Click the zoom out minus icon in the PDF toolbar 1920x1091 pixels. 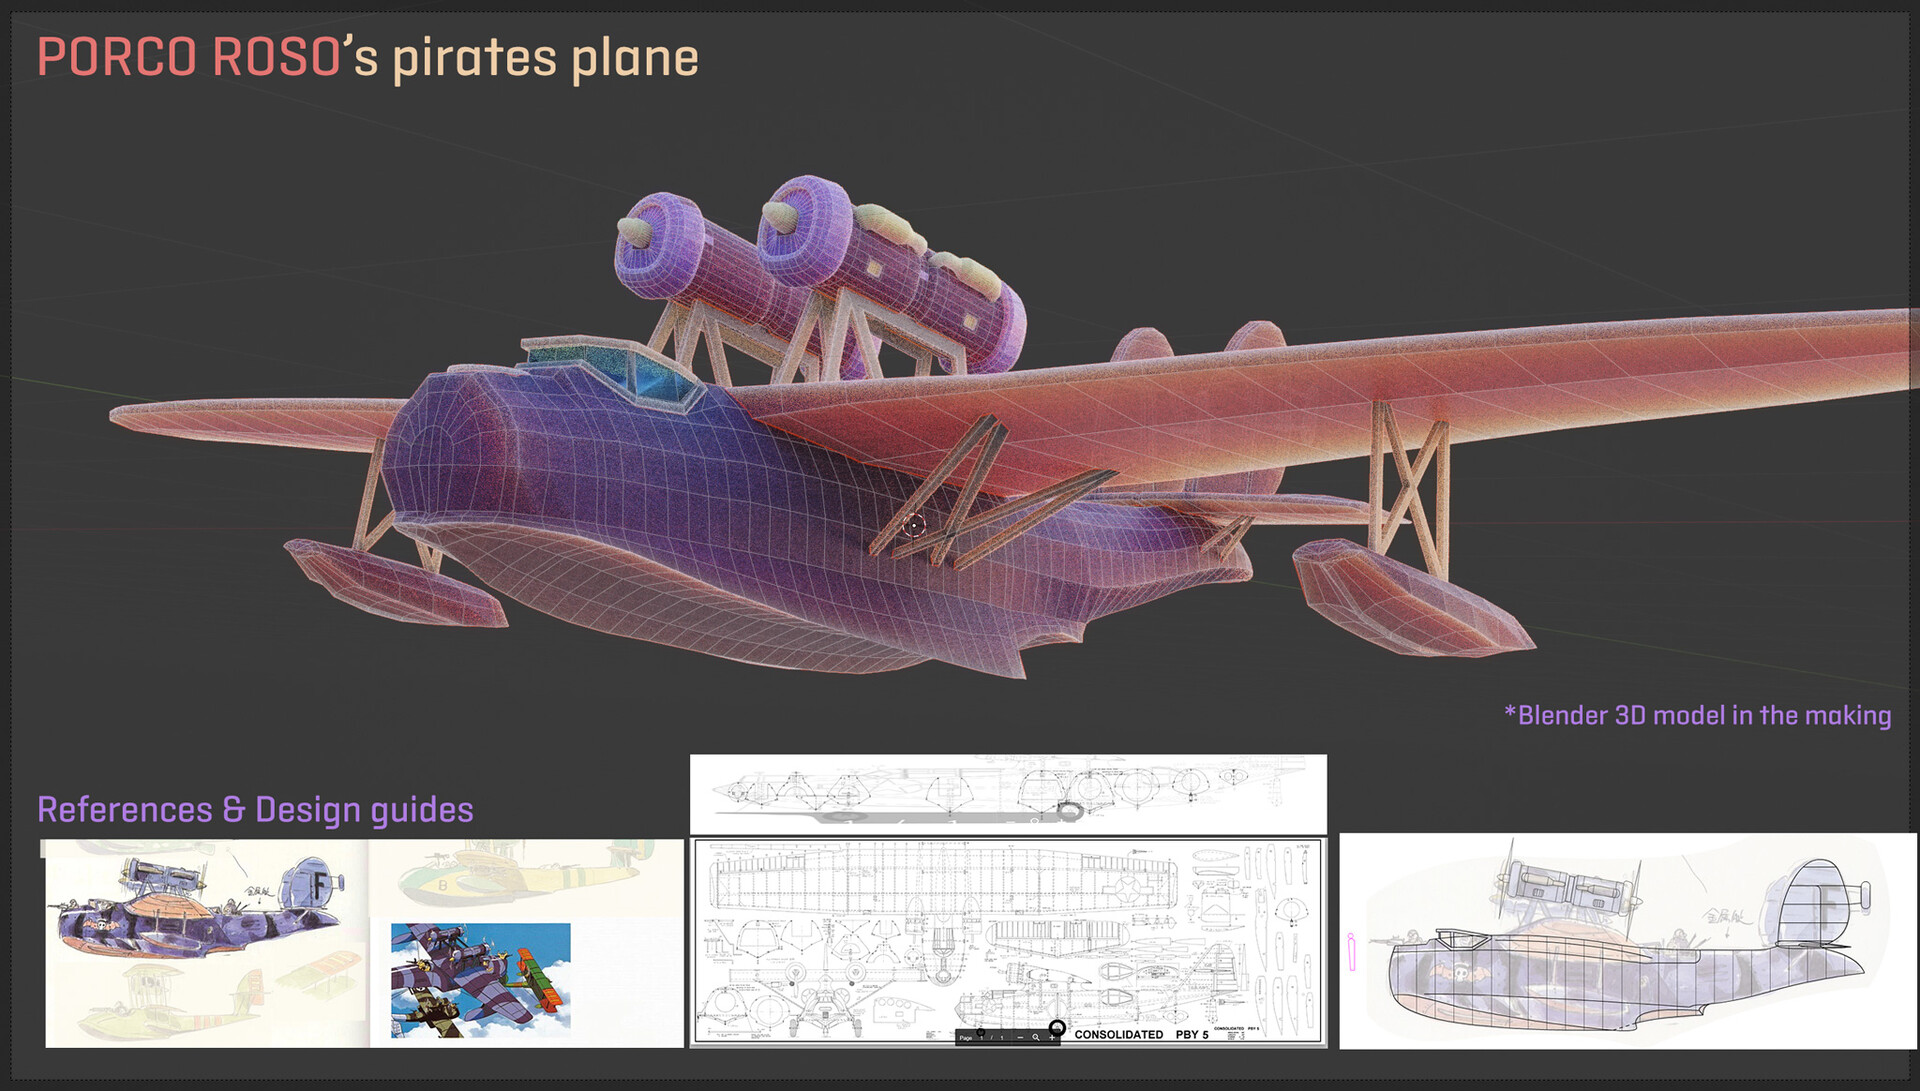[1021, 1038]
